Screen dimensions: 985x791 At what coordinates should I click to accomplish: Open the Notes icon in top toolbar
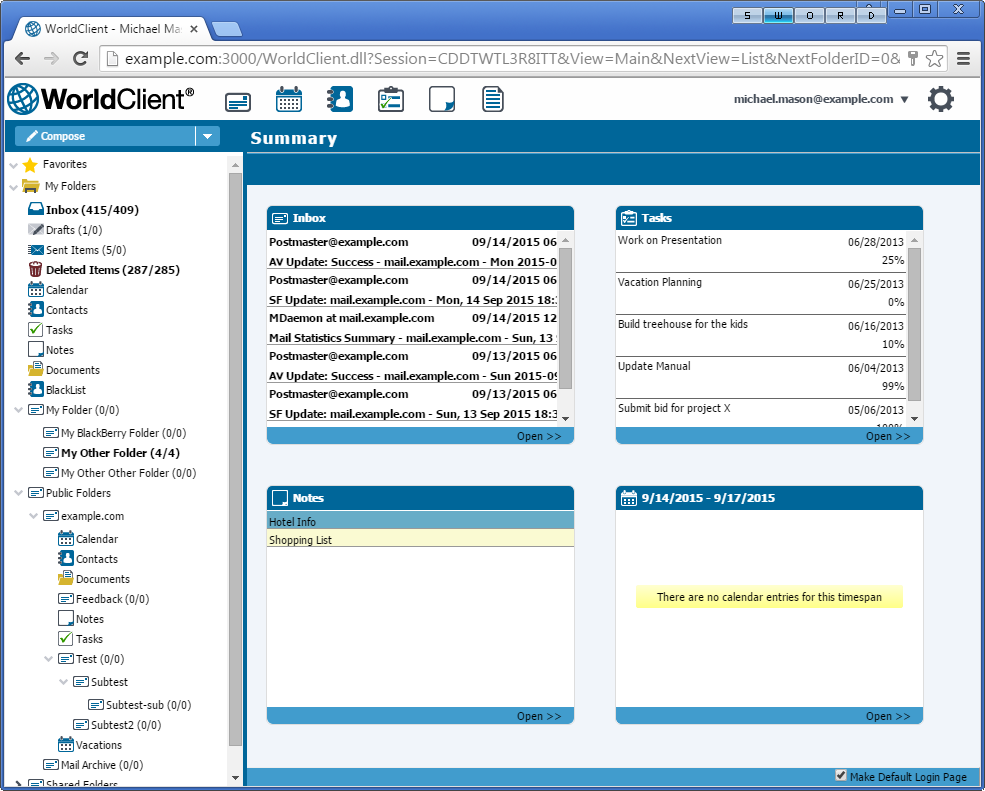click(x=441, y=99)
